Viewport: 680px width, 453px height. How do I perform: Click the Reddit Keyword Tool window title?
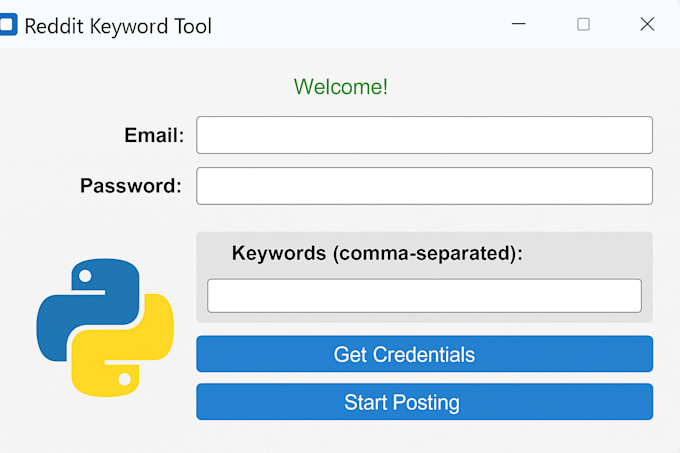pyautogui.click(x=118, y=26)
